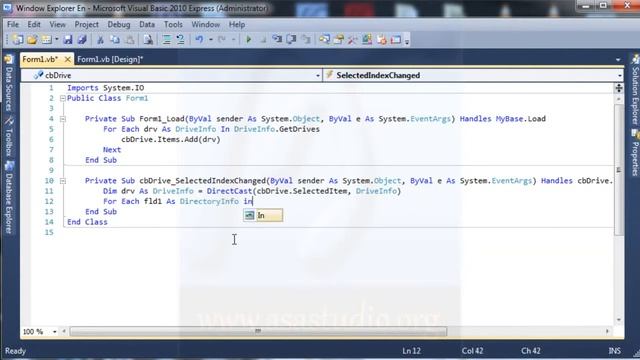Select the 'In' IntelliSense suggestion
The width and height of the screenshot is (640, 360).
point(263,216)
